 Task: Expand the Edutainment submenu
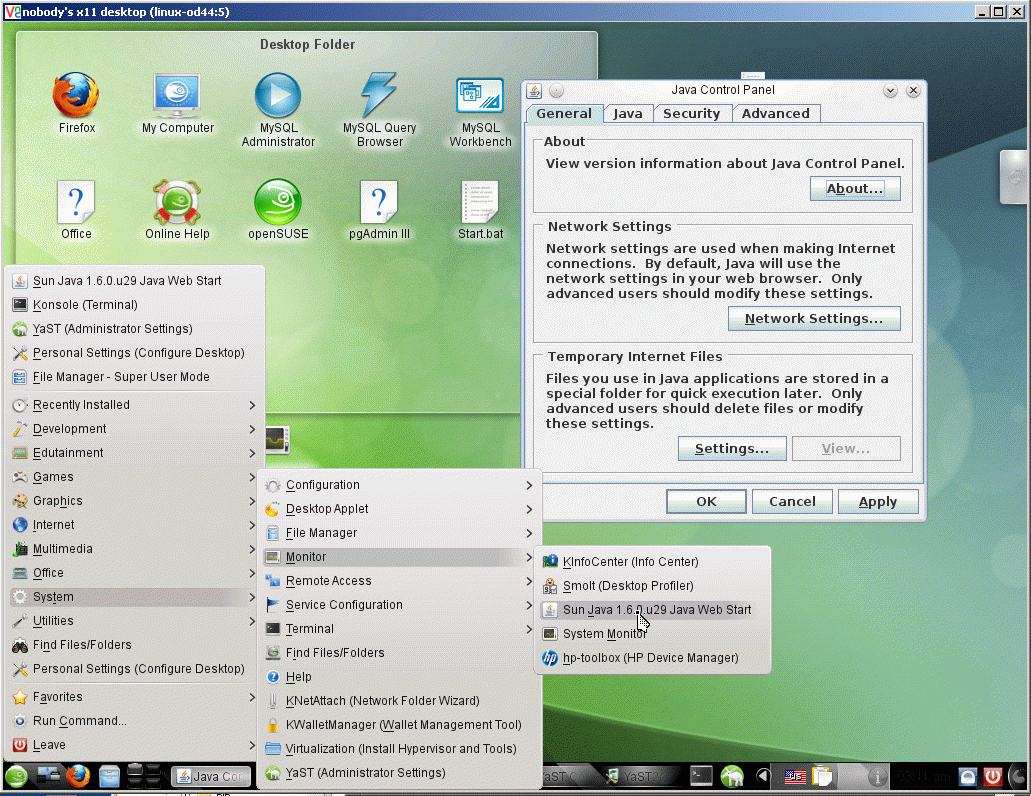click(x=134, y=453)
